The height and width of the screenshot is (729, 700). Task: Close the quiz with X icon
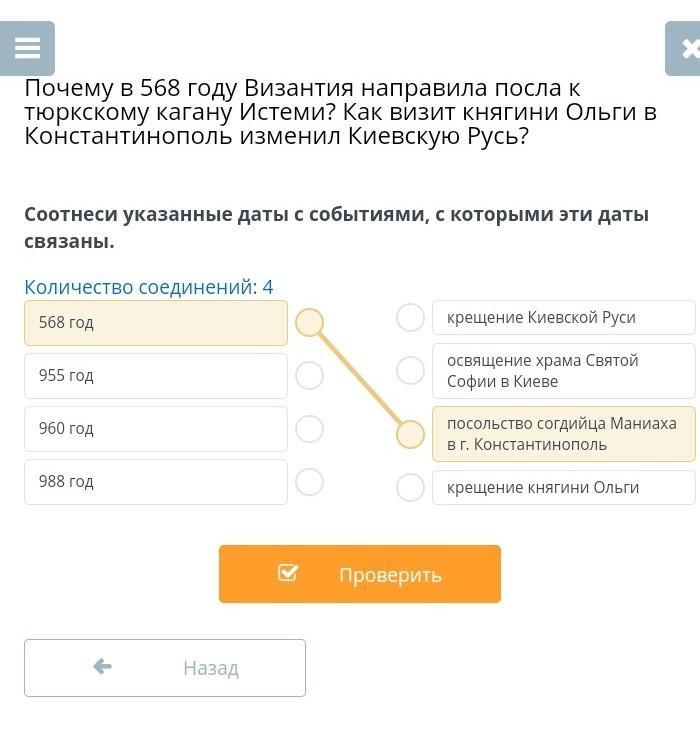[688, 48]
